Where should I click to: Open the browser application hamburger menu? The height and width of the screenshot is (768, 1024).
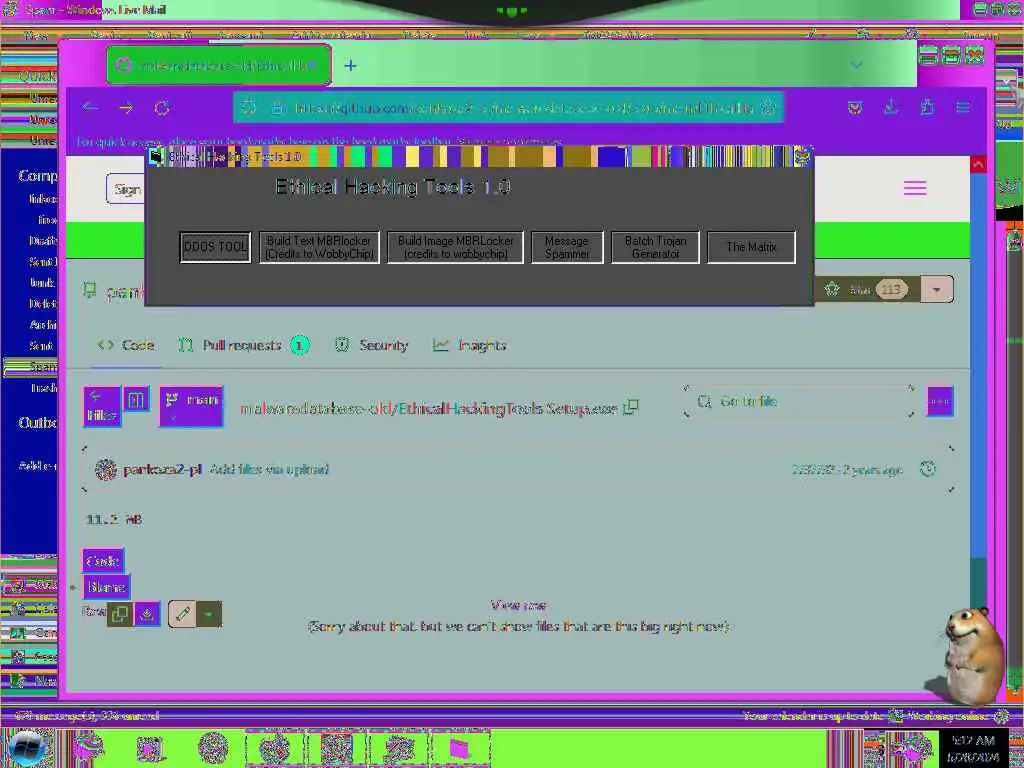click(x=963, y=107)
